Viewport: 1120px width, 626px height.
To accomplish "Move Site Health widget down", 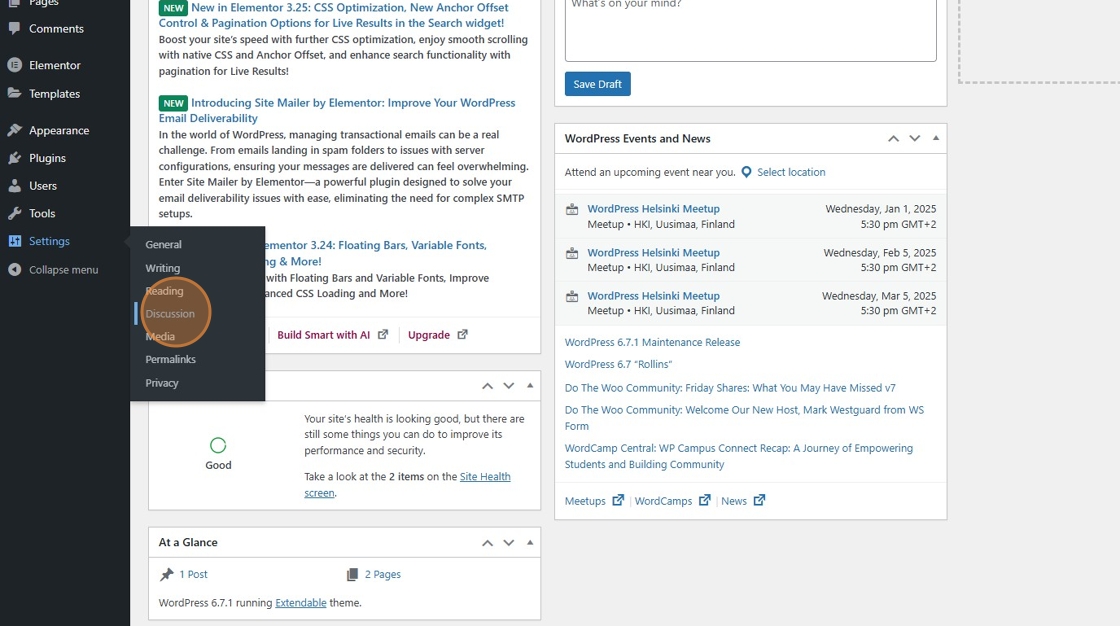I will (509, 386).
